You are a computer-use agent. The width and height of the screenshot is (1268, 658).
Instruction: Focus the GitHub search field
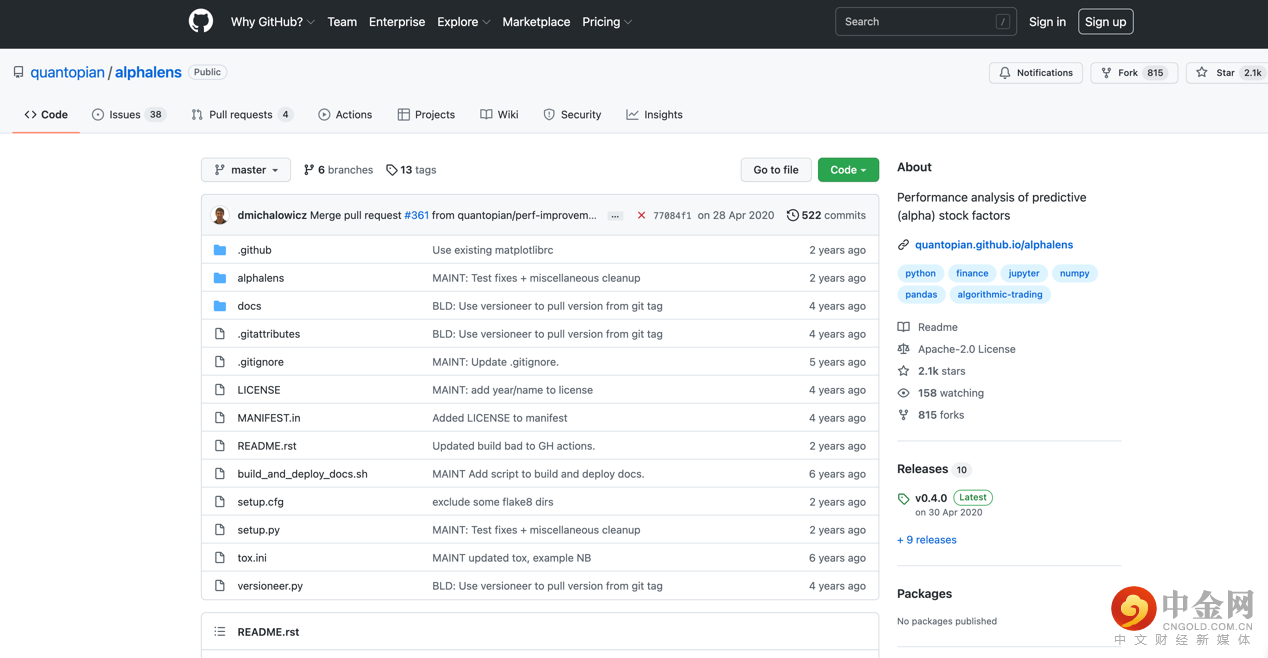point(926,22)
